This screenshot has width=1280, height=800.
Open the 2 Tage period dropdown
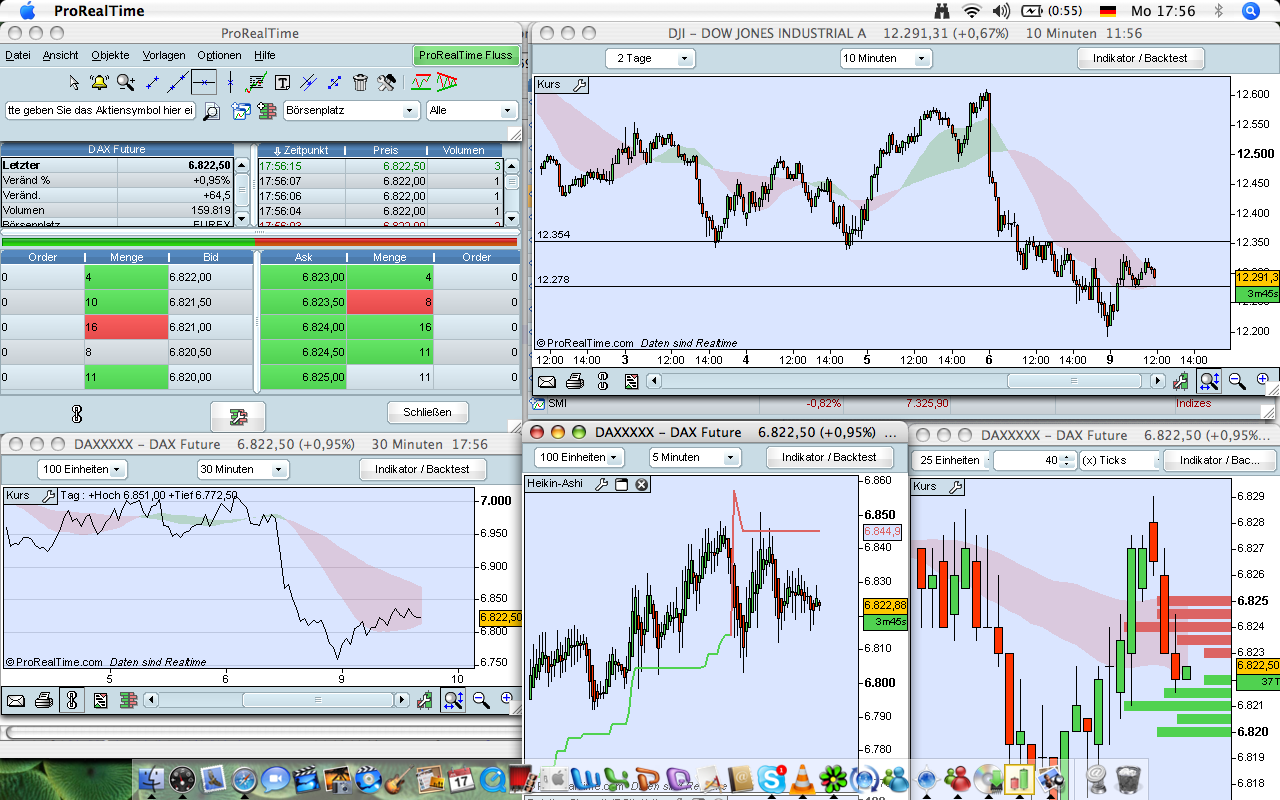650,59
